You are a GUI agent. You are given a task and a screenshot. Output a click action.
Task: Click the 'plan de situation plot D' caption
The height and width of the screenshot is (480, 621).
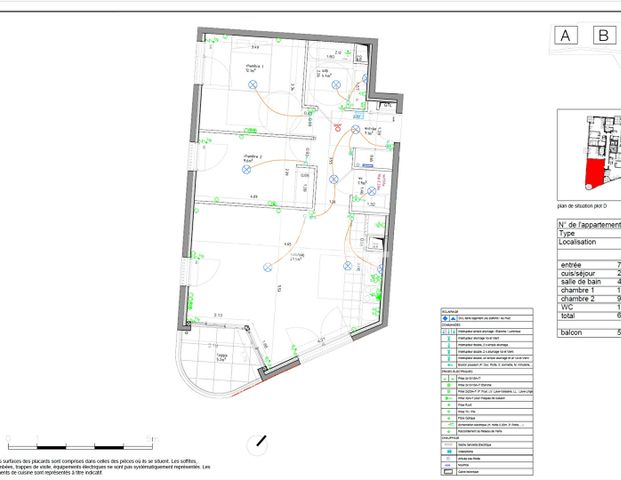(582, 206)
